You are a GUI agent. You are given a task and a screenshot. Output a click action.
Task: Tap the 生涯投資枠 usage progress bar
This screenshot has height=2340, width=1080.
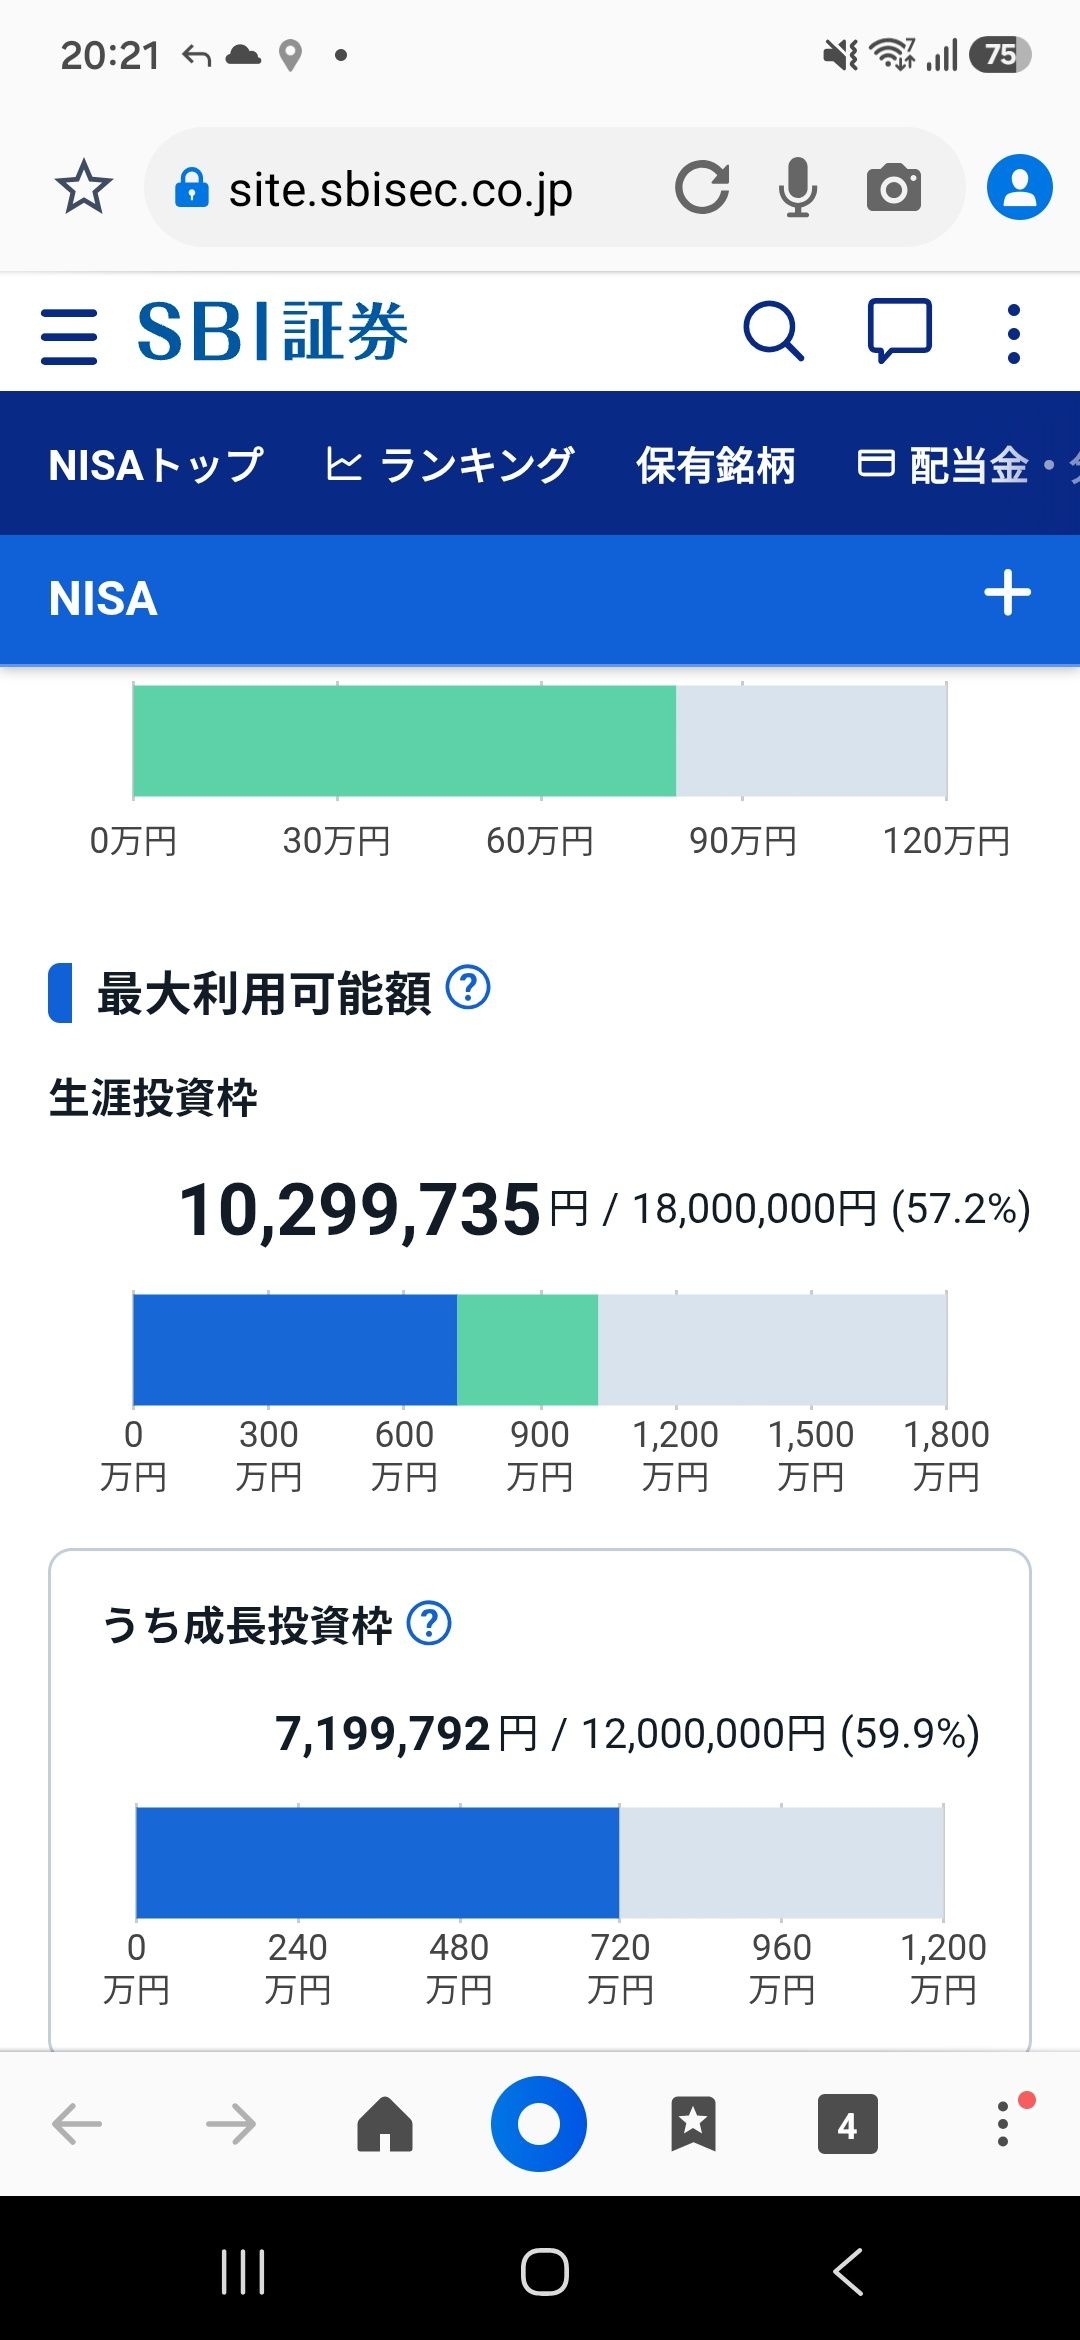540,1350
